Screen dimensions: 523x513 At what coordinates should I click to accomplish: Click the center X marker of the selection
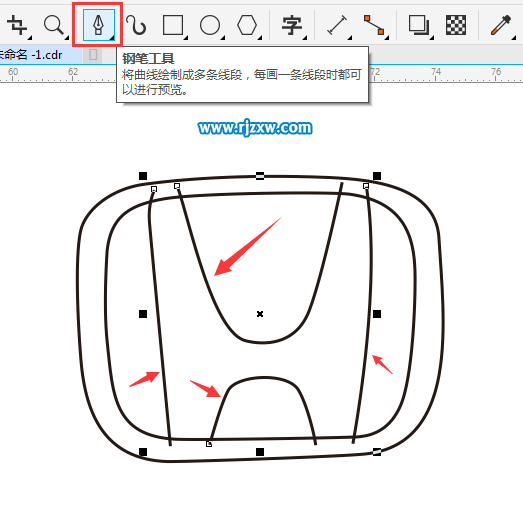260,314
